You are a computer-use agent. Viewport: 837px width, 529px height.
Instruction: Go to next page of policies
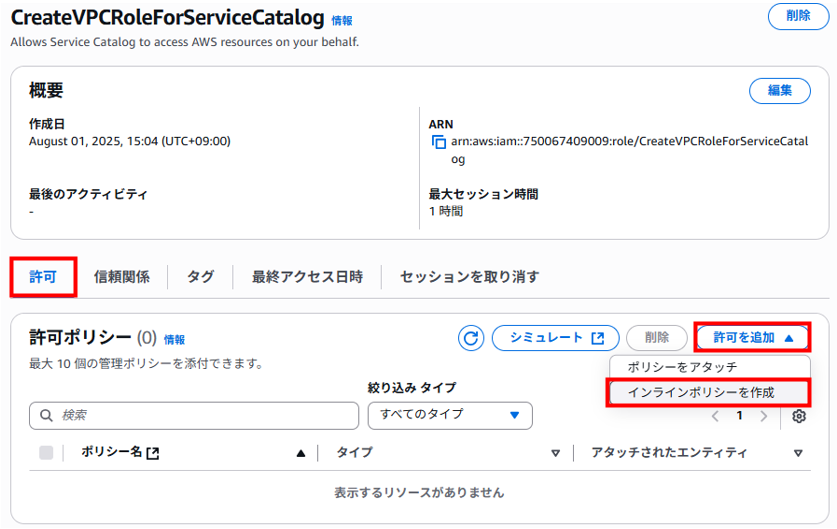(763, 416)
